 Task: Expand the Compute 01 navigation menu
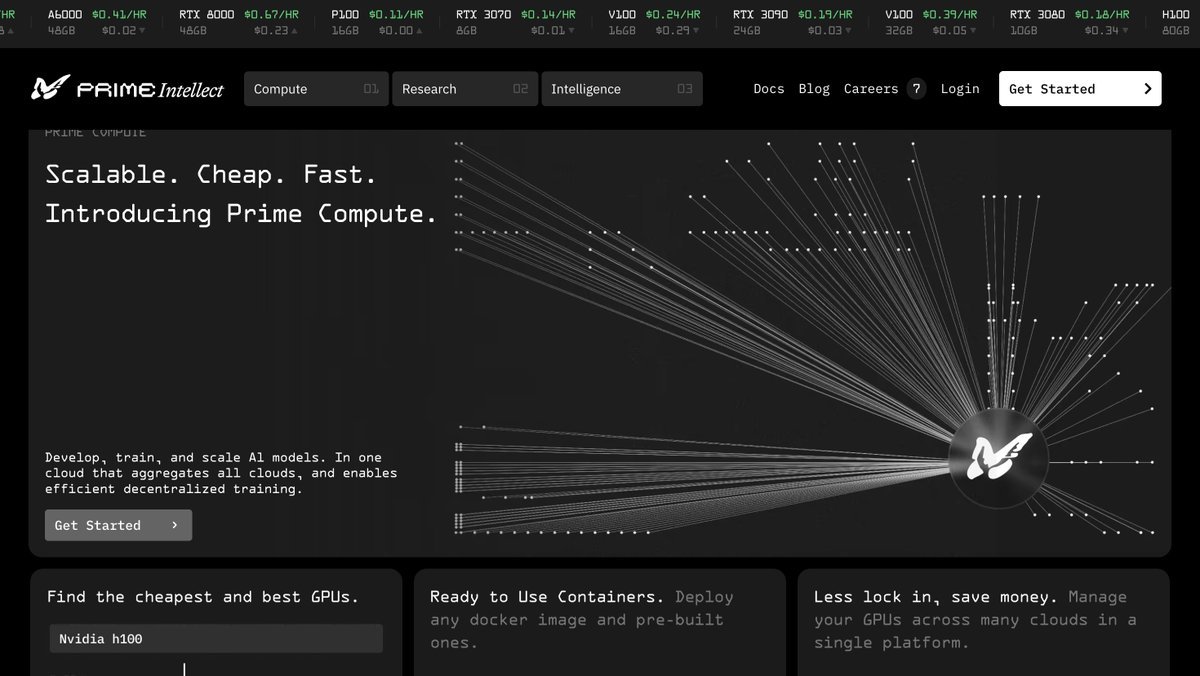tap(315, 89)
